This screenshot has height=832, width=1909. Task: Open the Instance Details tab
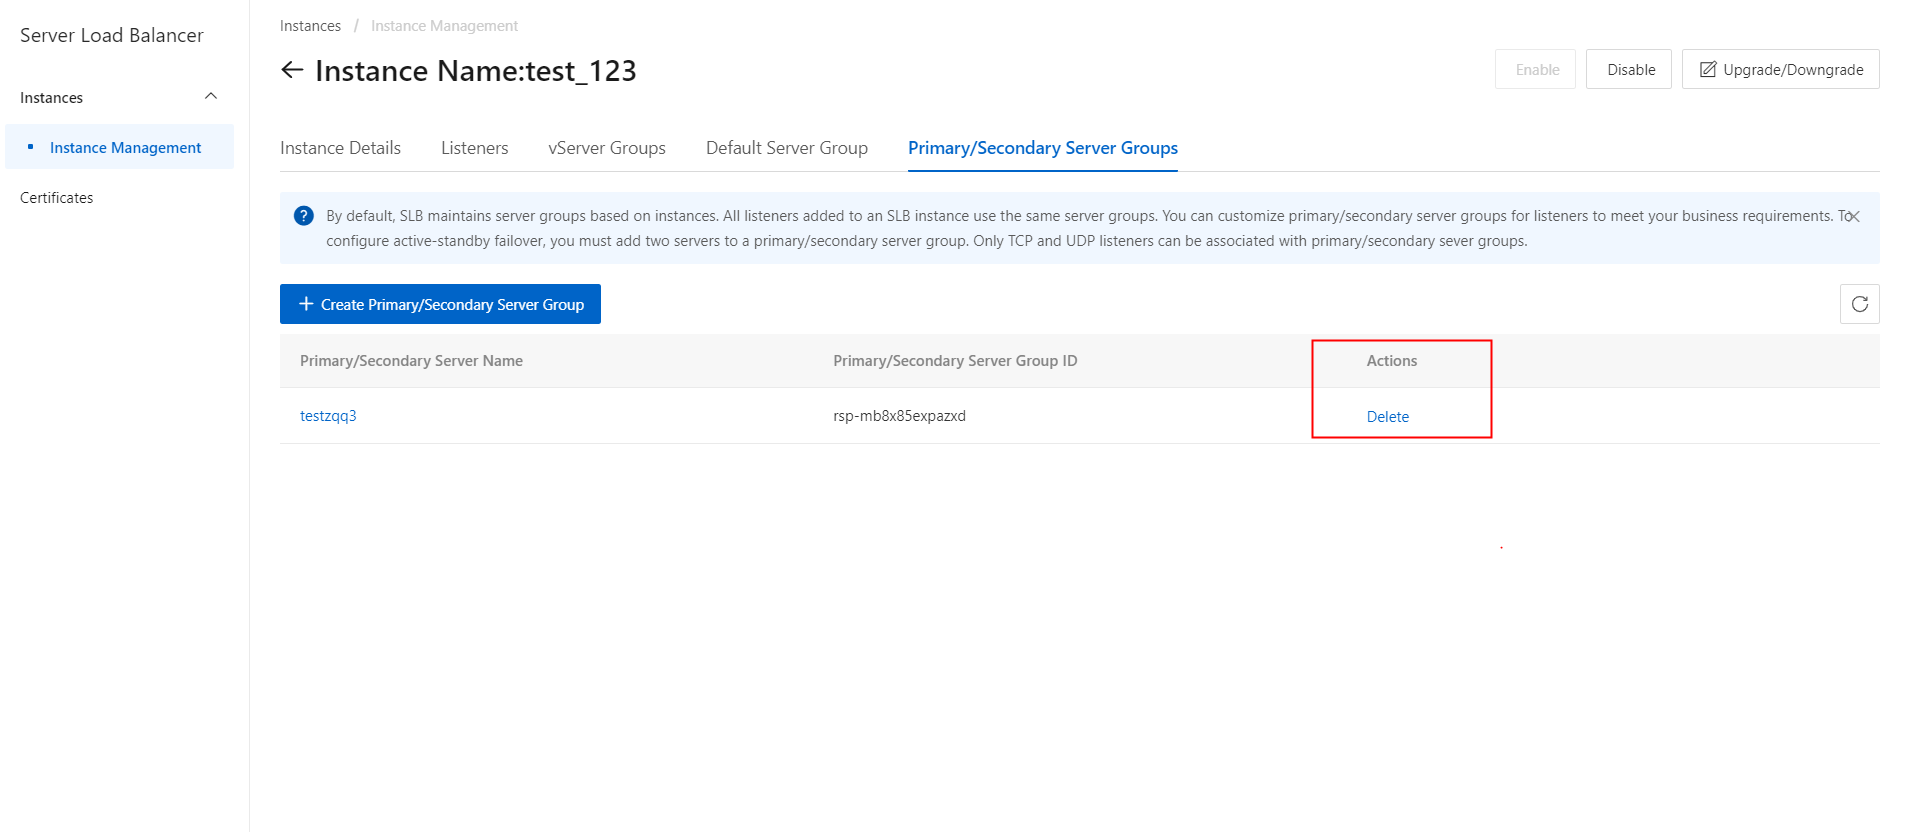coord(340,148)
